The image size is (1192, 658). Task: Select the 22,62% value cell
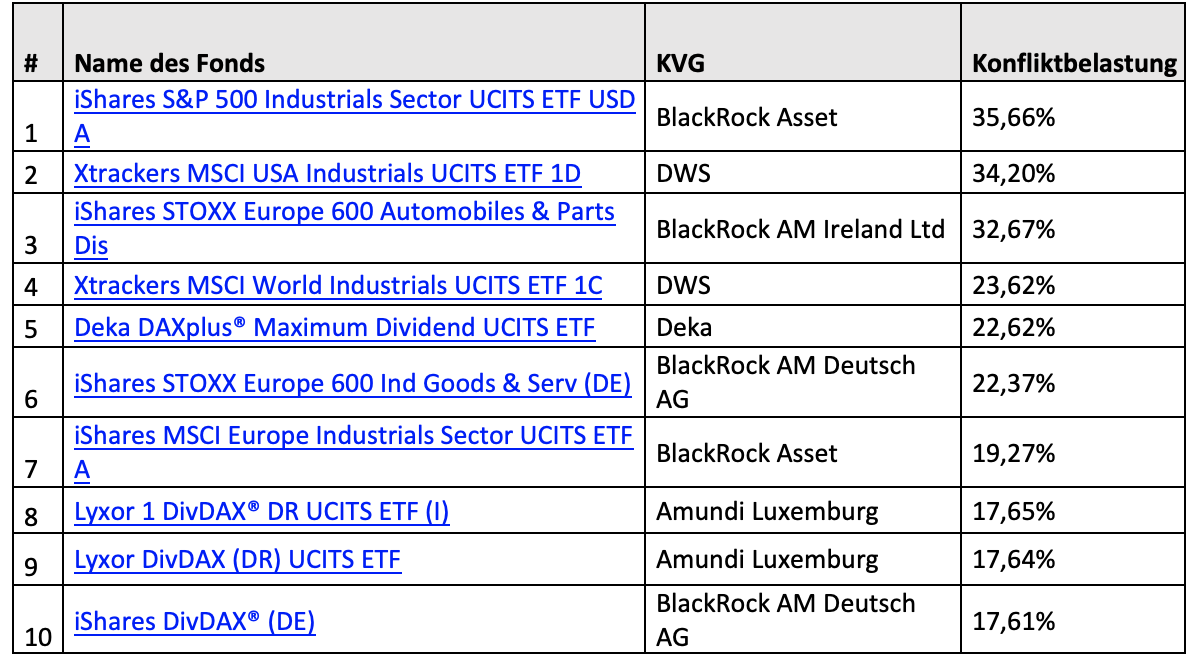click(1075, 327)
